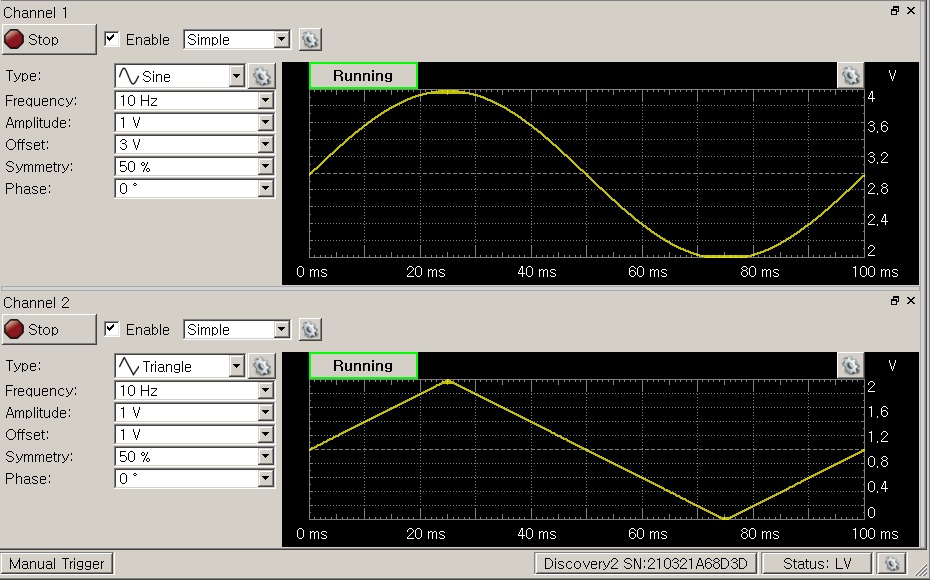Click the Status: LV indicator
This screenshot has height=580, width=930.
817,563
